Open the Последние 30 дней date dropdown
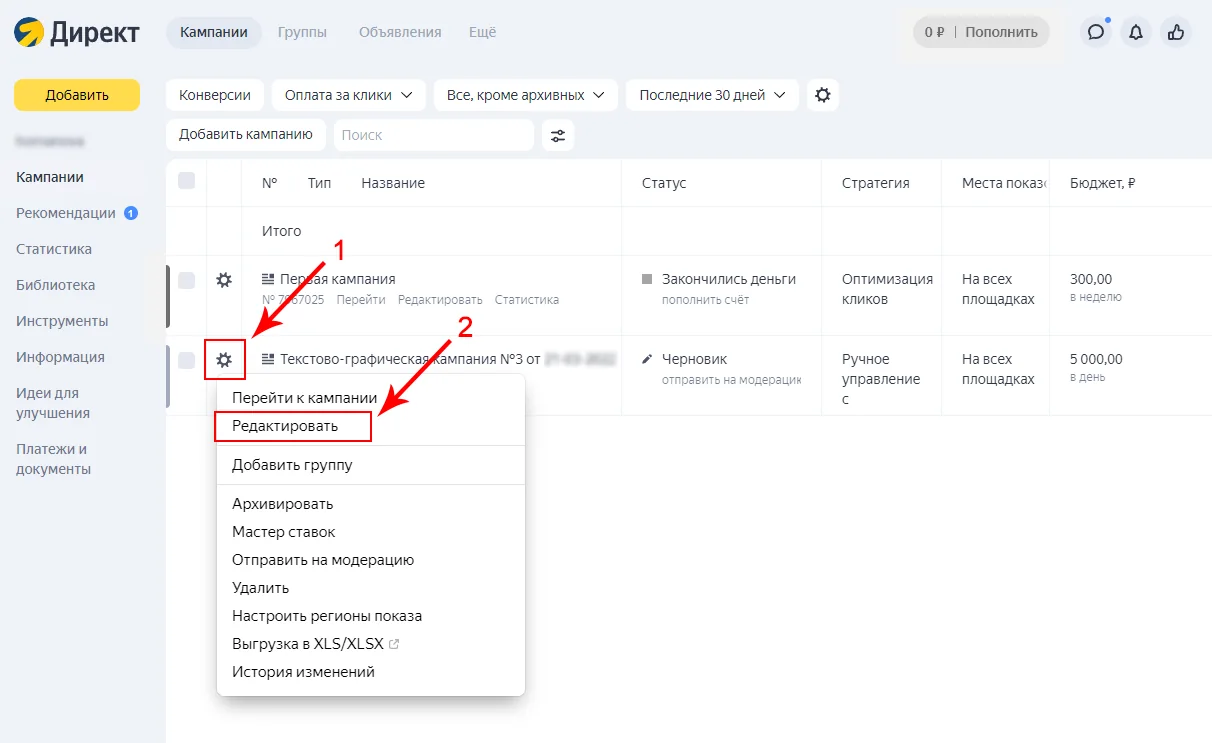The width and height of the screenshot is (1212, 743). coord(712,95)
